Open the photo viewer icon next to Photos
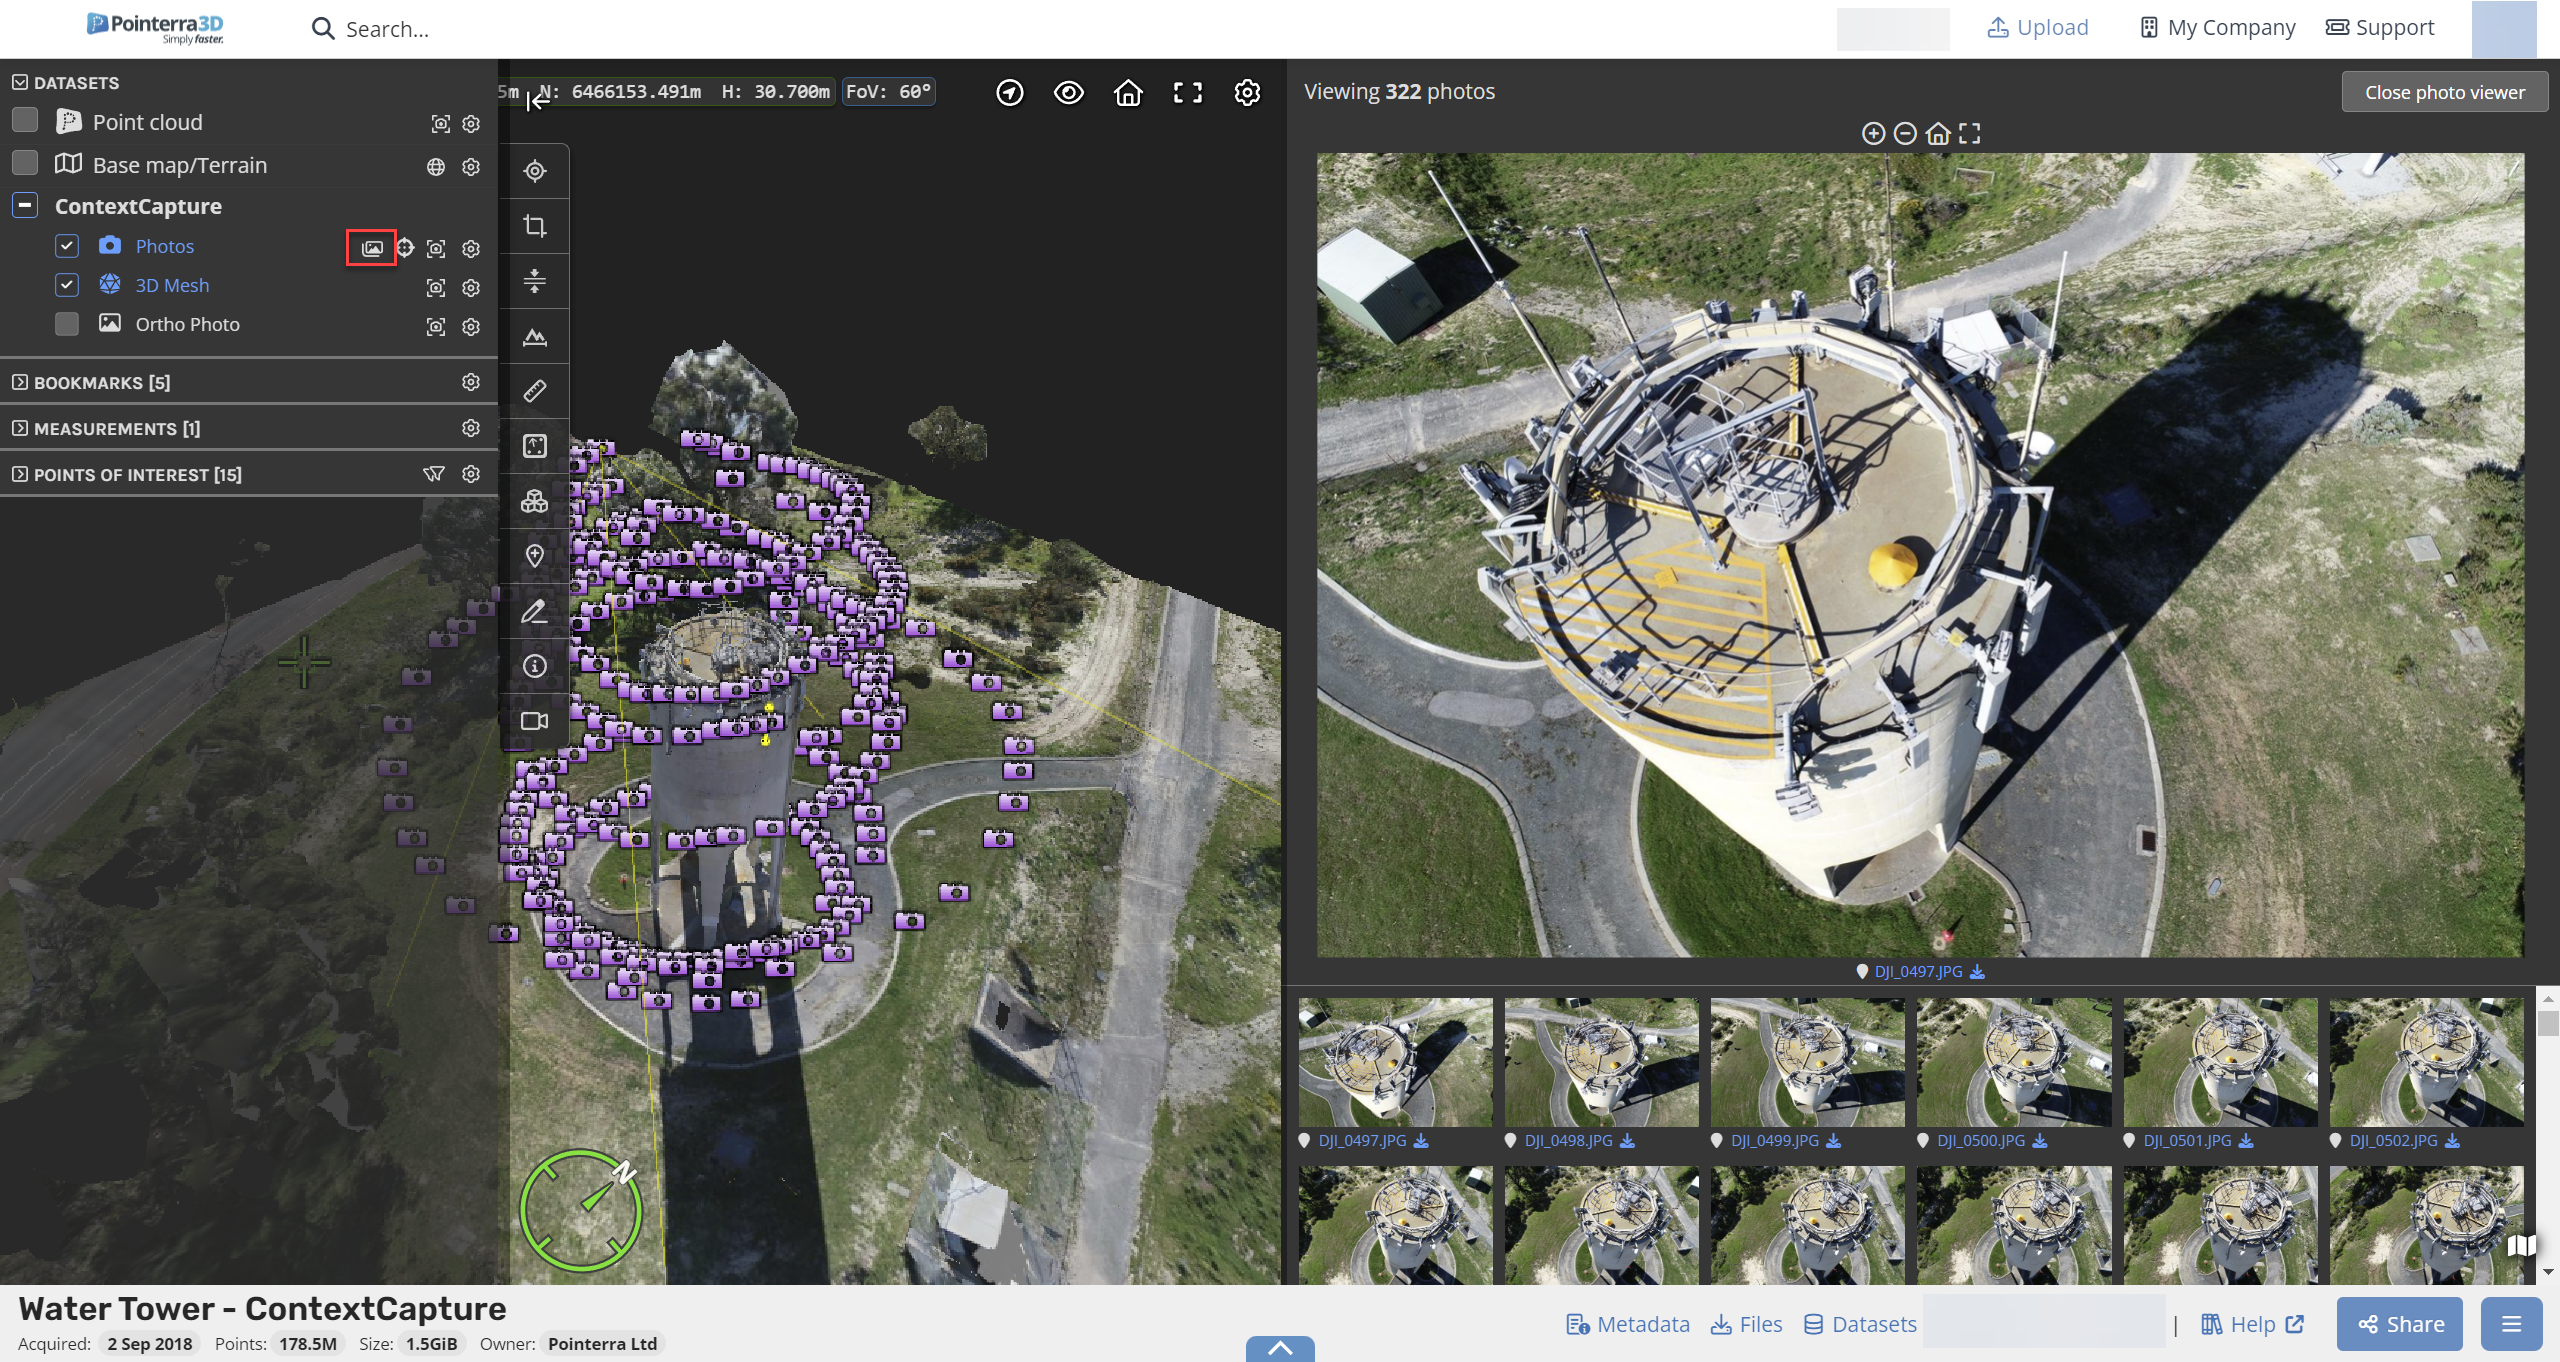The image size is (2560, 1362). tap(372, 248)
